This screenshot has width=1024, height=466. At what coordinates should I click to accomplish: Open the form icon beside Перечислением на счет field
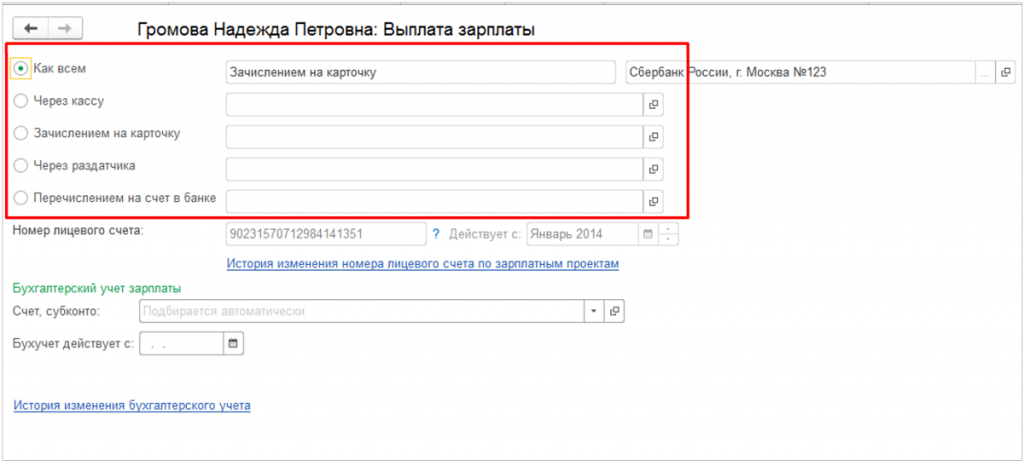pos(653,201)
